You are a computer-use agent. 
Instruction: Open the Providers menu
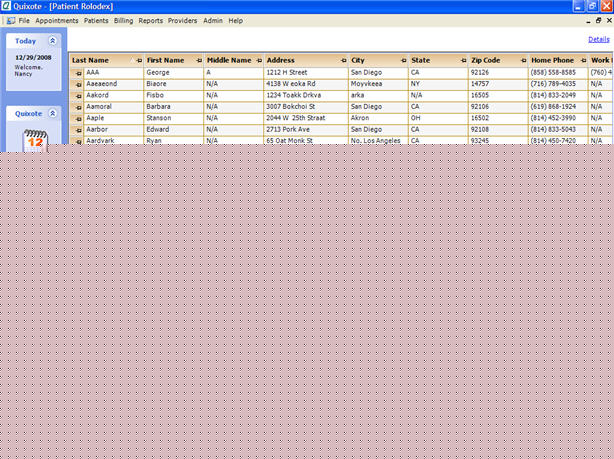pyautogui.click(x=182, y=21)
